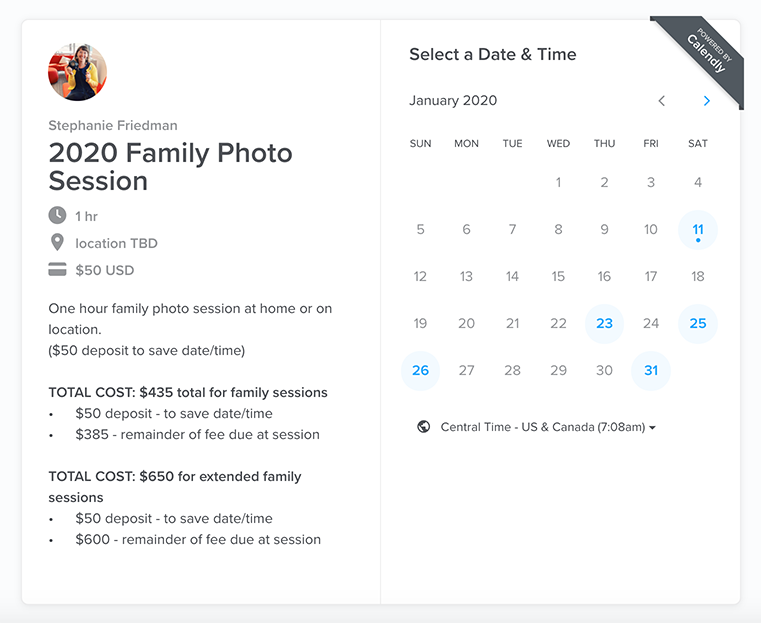Pick Saturday January 25
This screenshot has width=761, height=623.
(x=698, y=323)
